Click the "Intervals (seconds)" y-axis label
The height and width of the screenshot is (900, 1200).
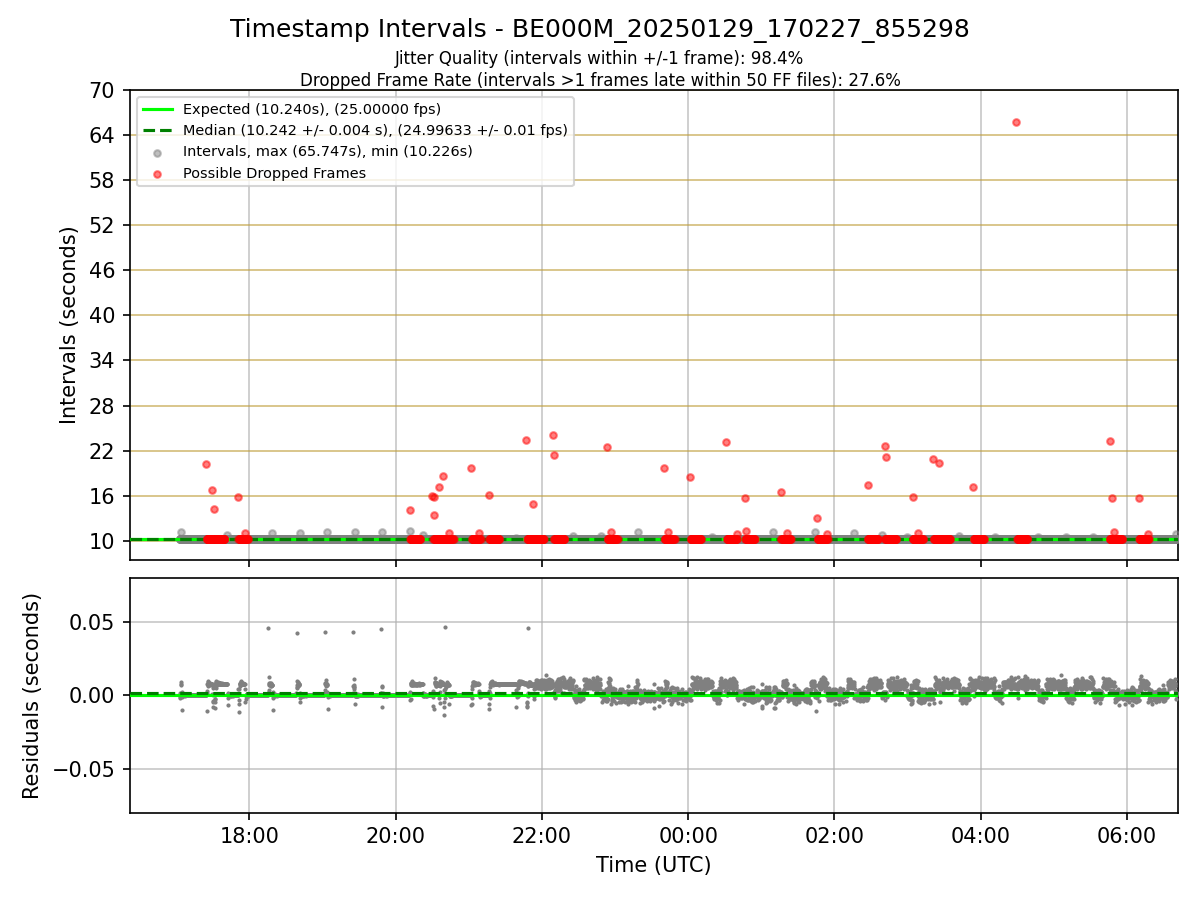click(x=69, y=325)
